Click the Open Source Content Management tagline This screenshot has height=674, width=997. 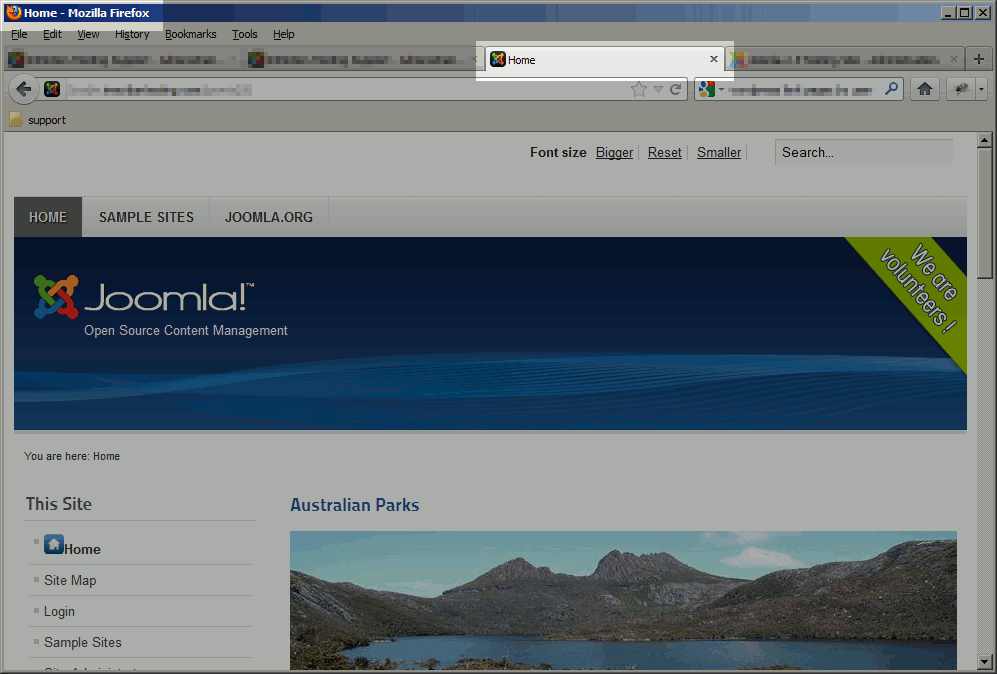pos(186,330)
